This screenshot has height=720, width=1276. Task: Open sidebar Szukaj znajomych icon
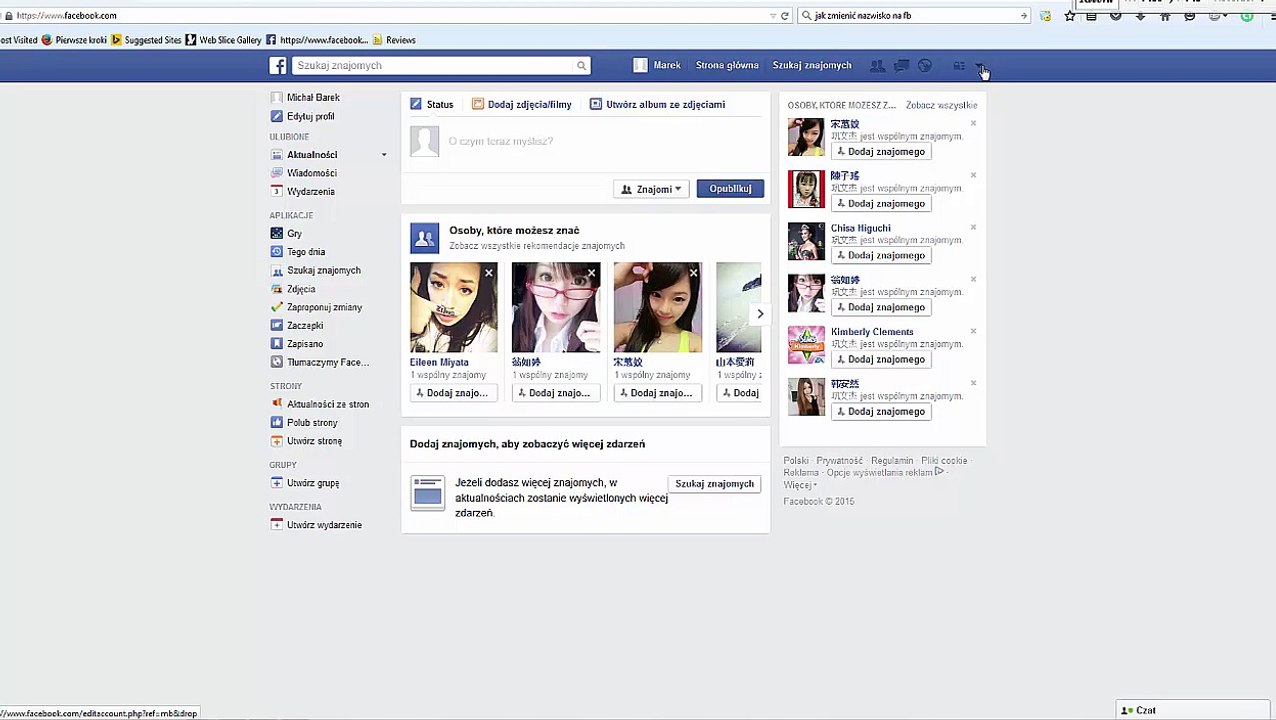point(277,270)
